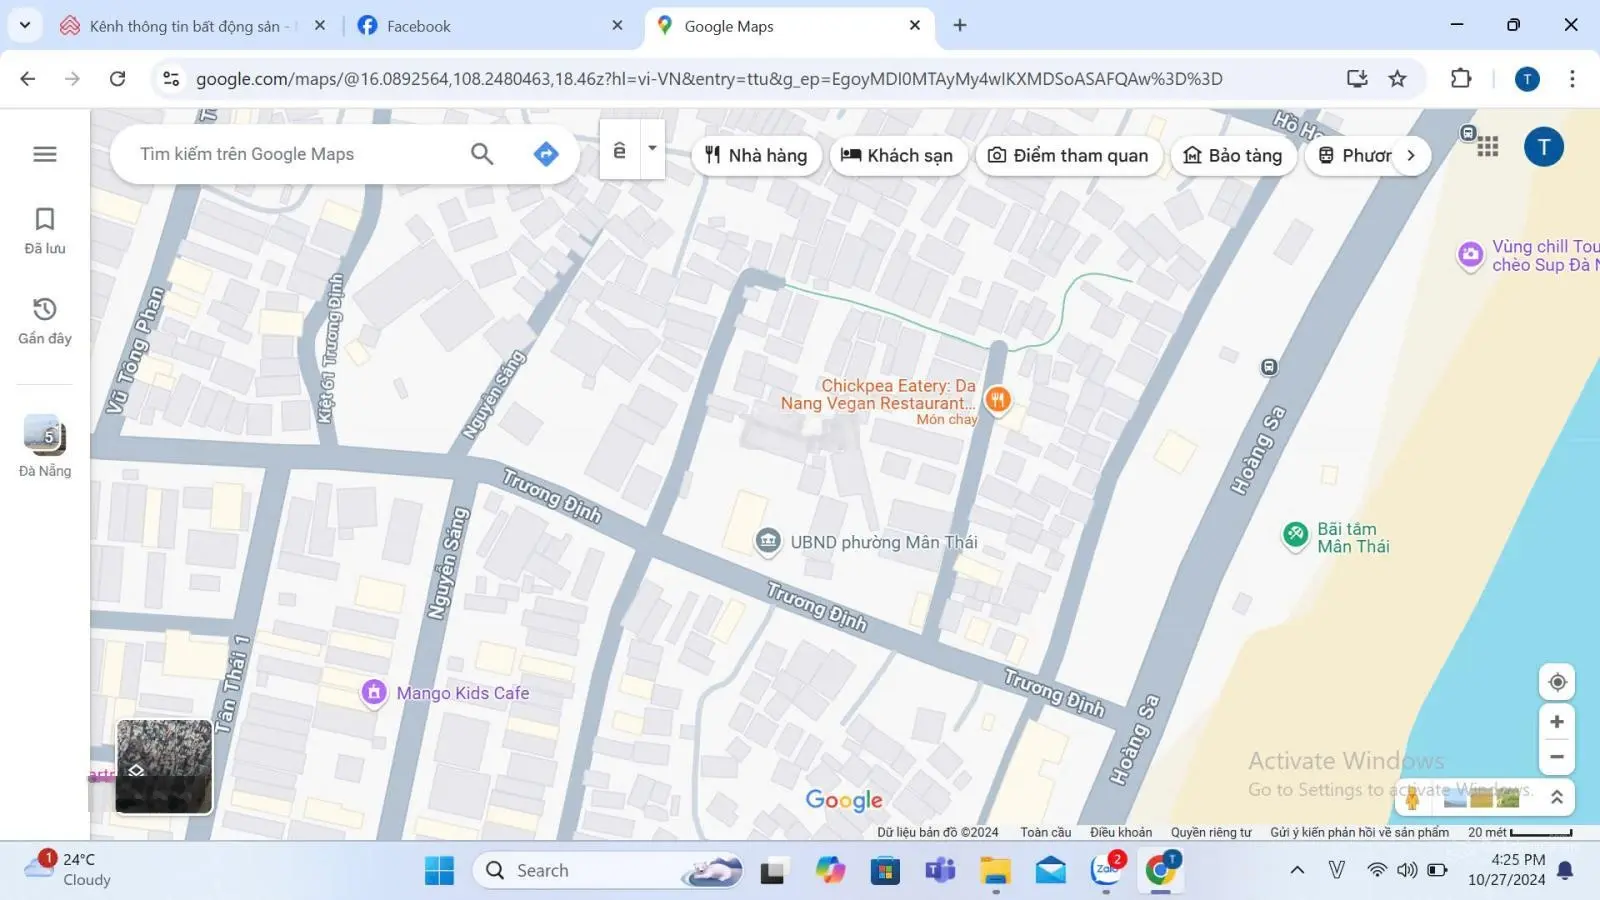
Task: Open the Windows Start menu
Action: [439, 871]
